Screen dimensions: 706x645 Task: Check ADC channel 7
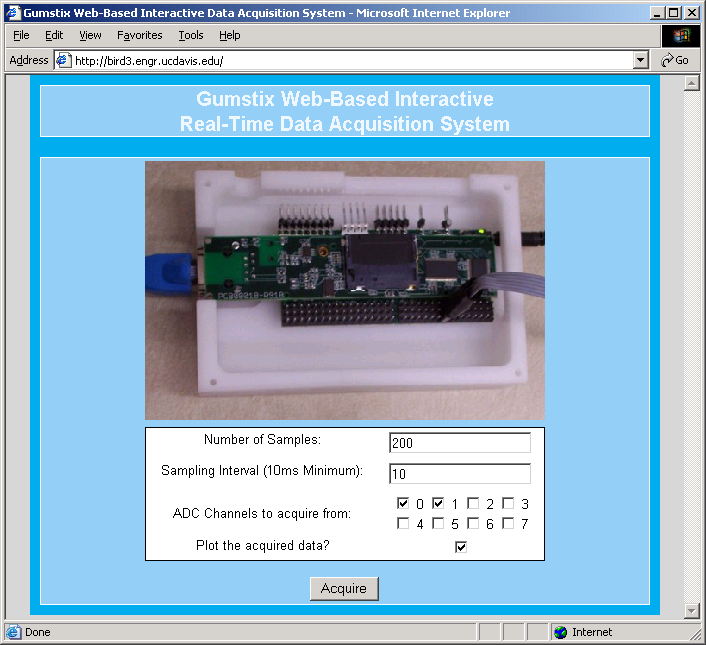click(508, 523)
